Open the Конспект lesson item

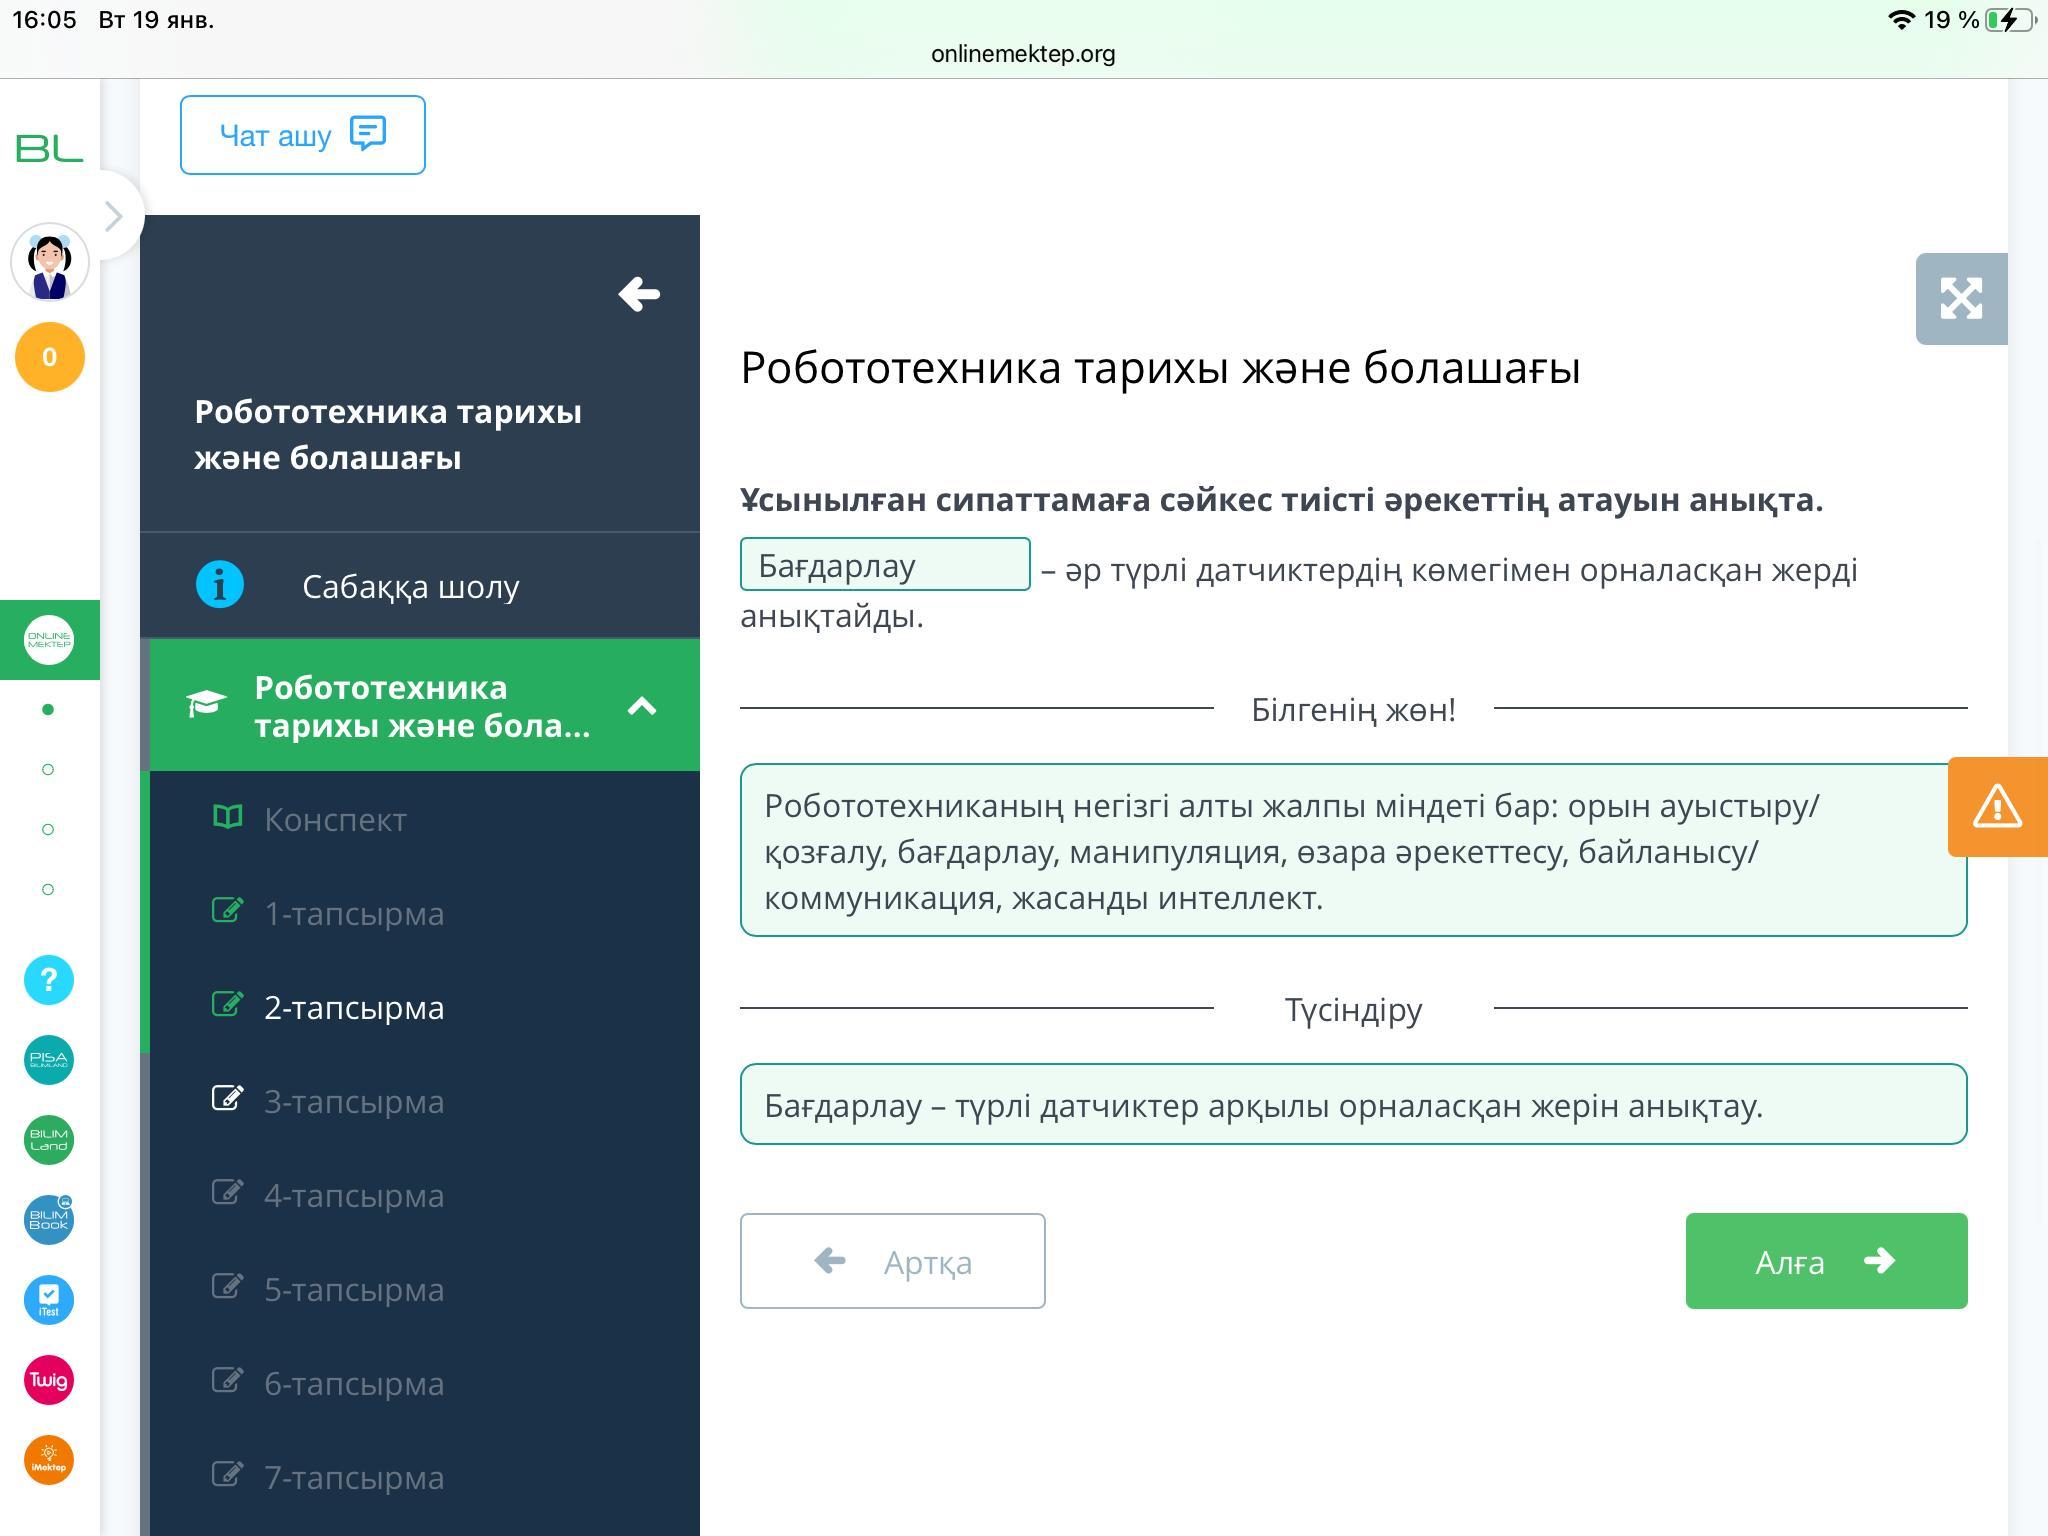point(335,819)
